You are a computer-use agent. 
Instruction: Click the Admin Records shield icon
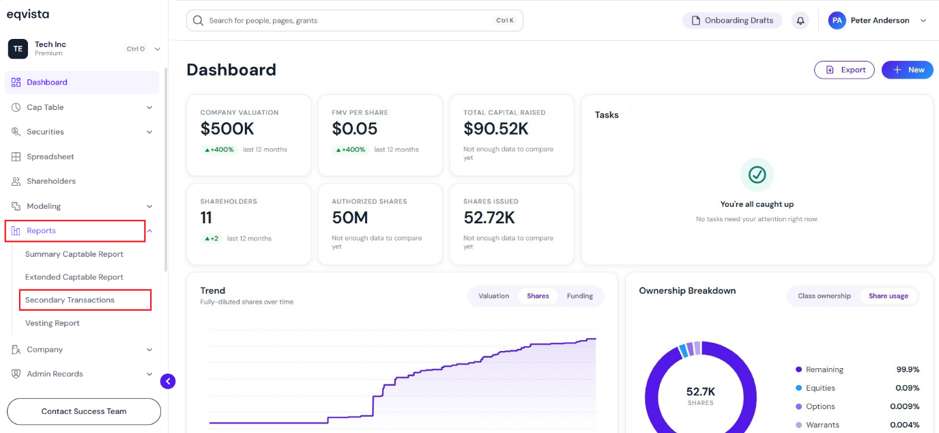16,374
